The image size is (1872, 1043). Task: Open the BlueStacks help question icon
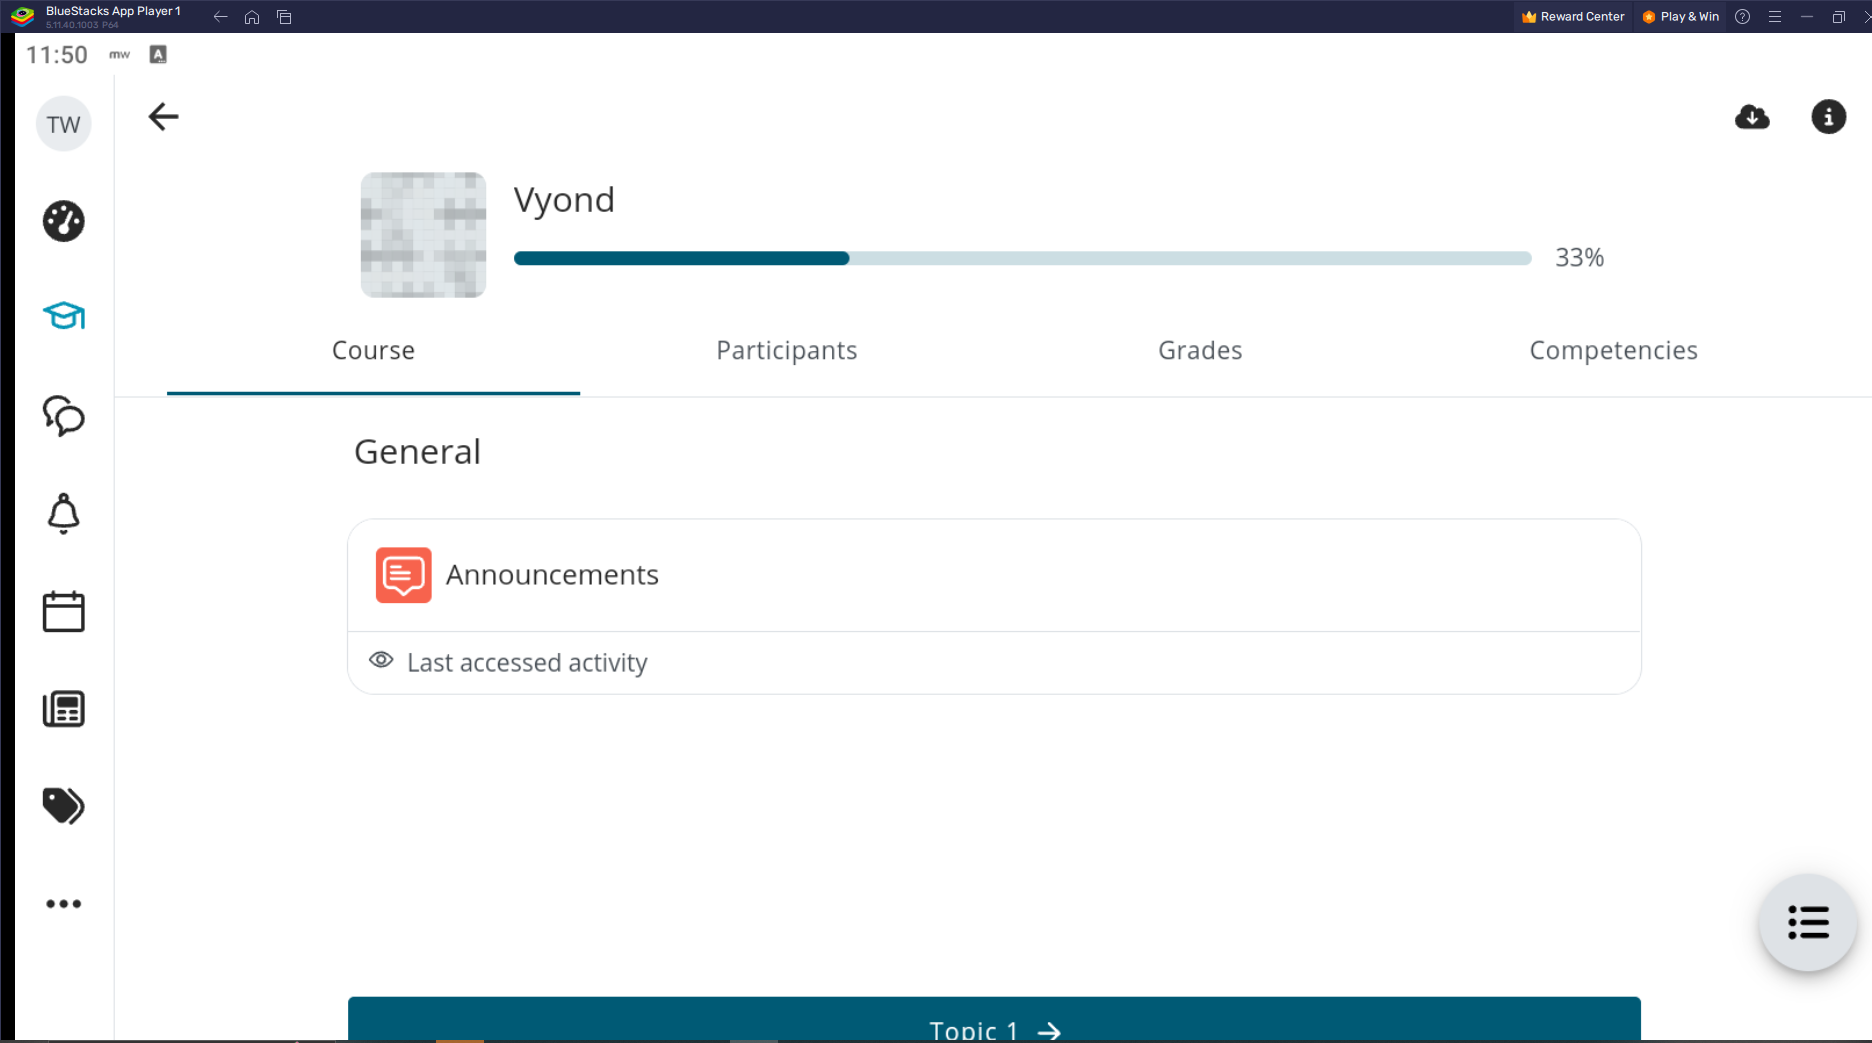1742,17
